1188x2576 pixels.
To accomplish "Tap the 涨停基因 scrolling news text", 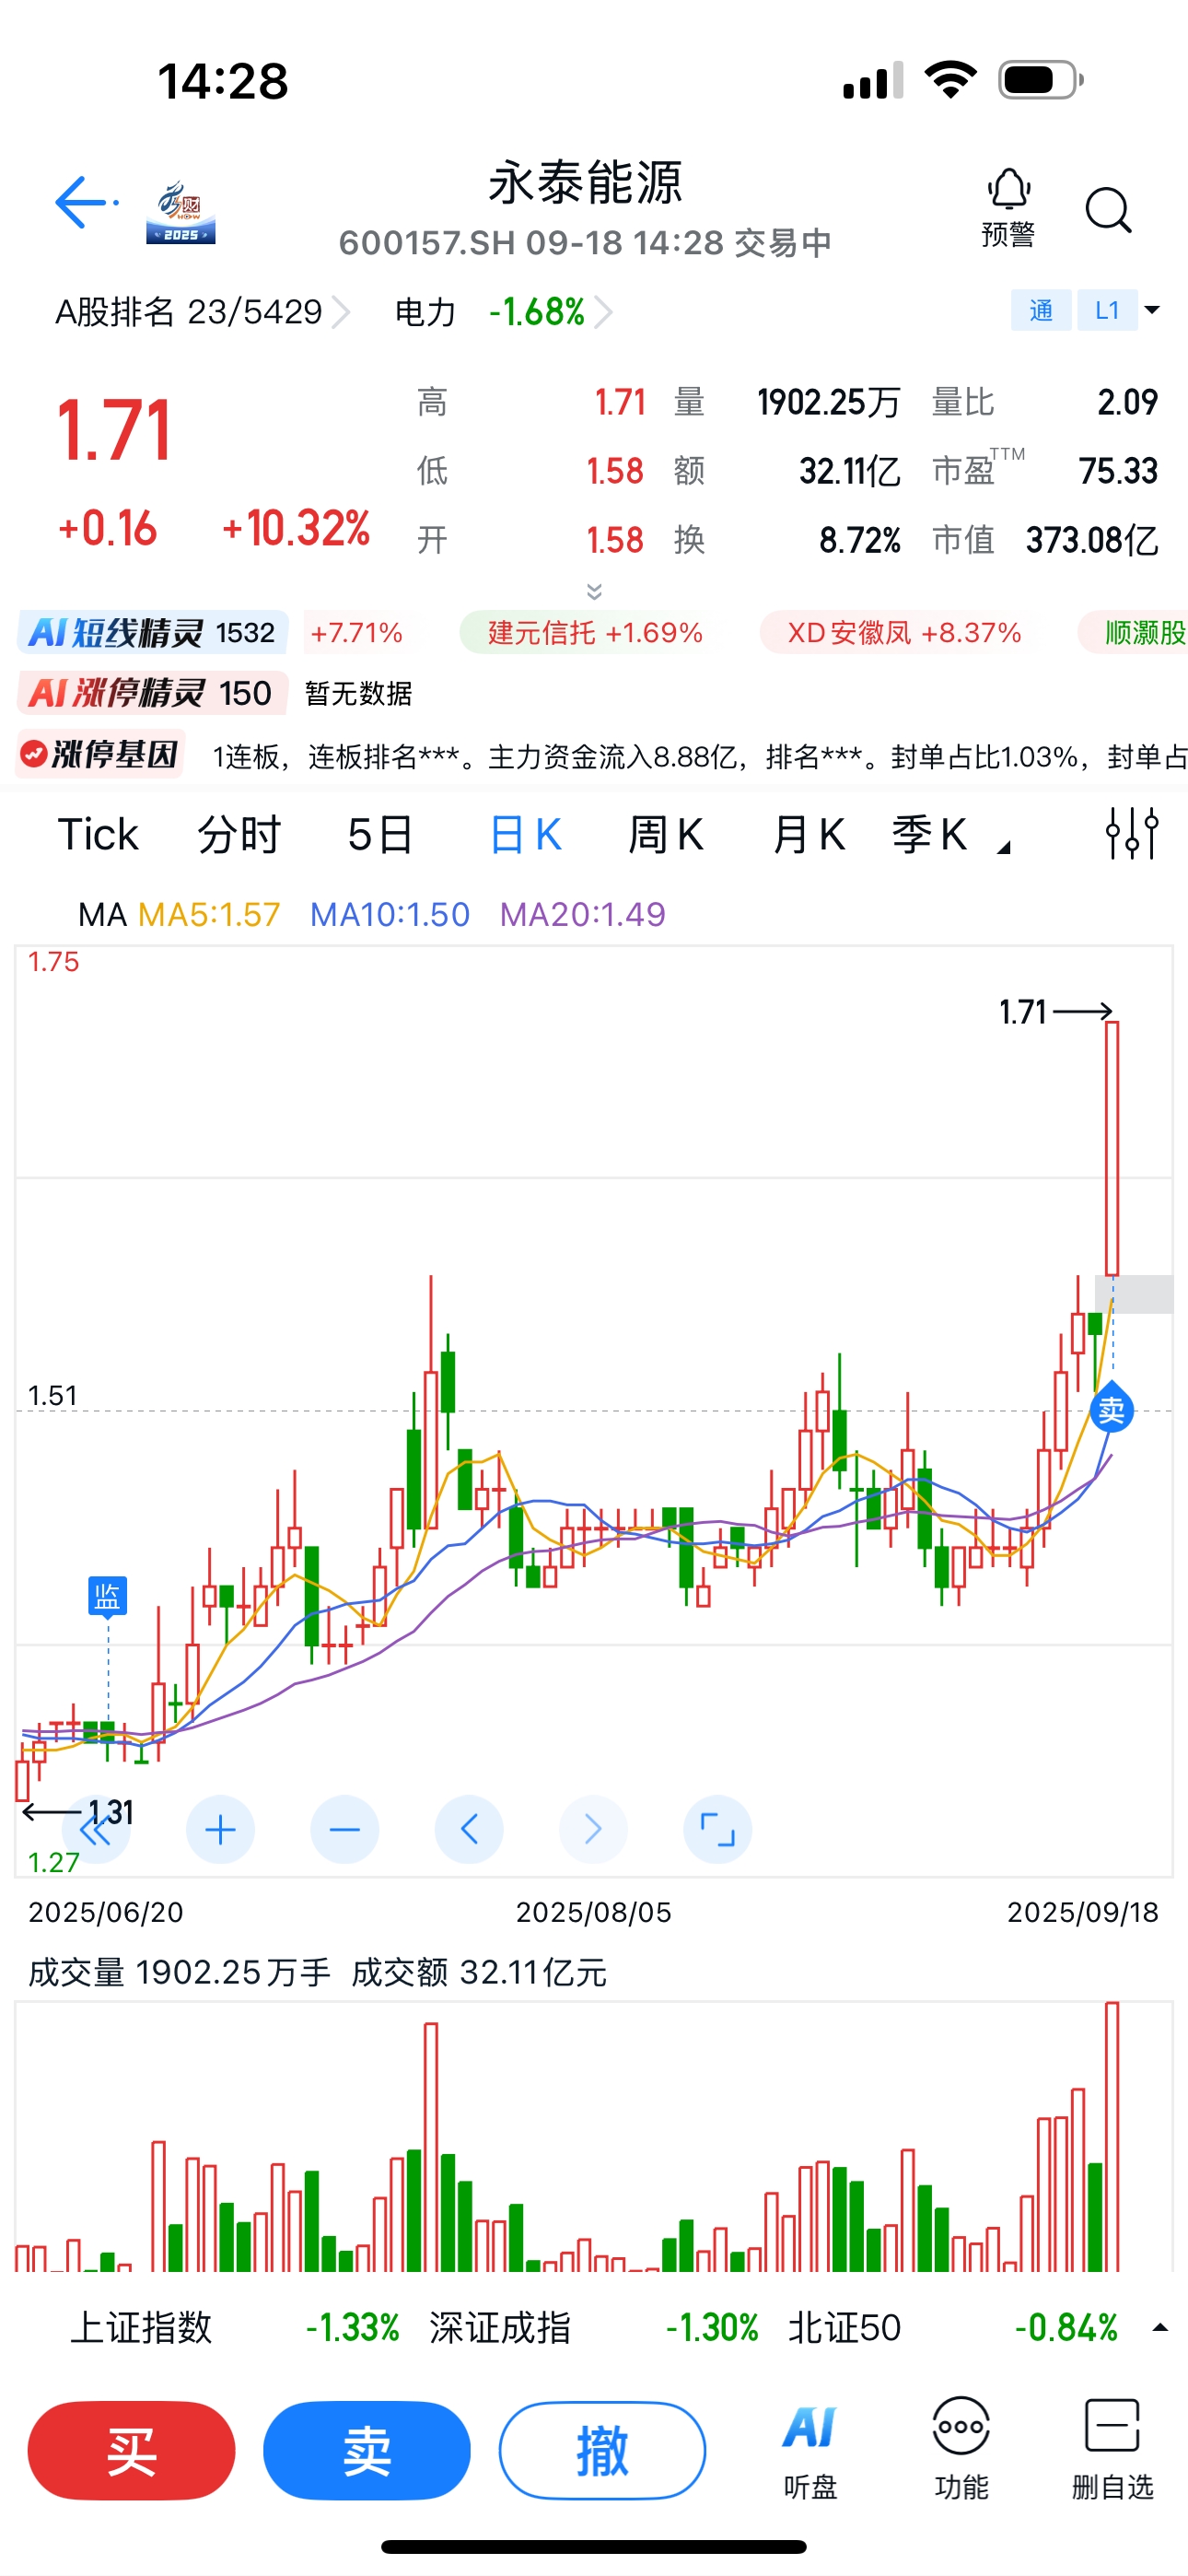I will 700,756.
